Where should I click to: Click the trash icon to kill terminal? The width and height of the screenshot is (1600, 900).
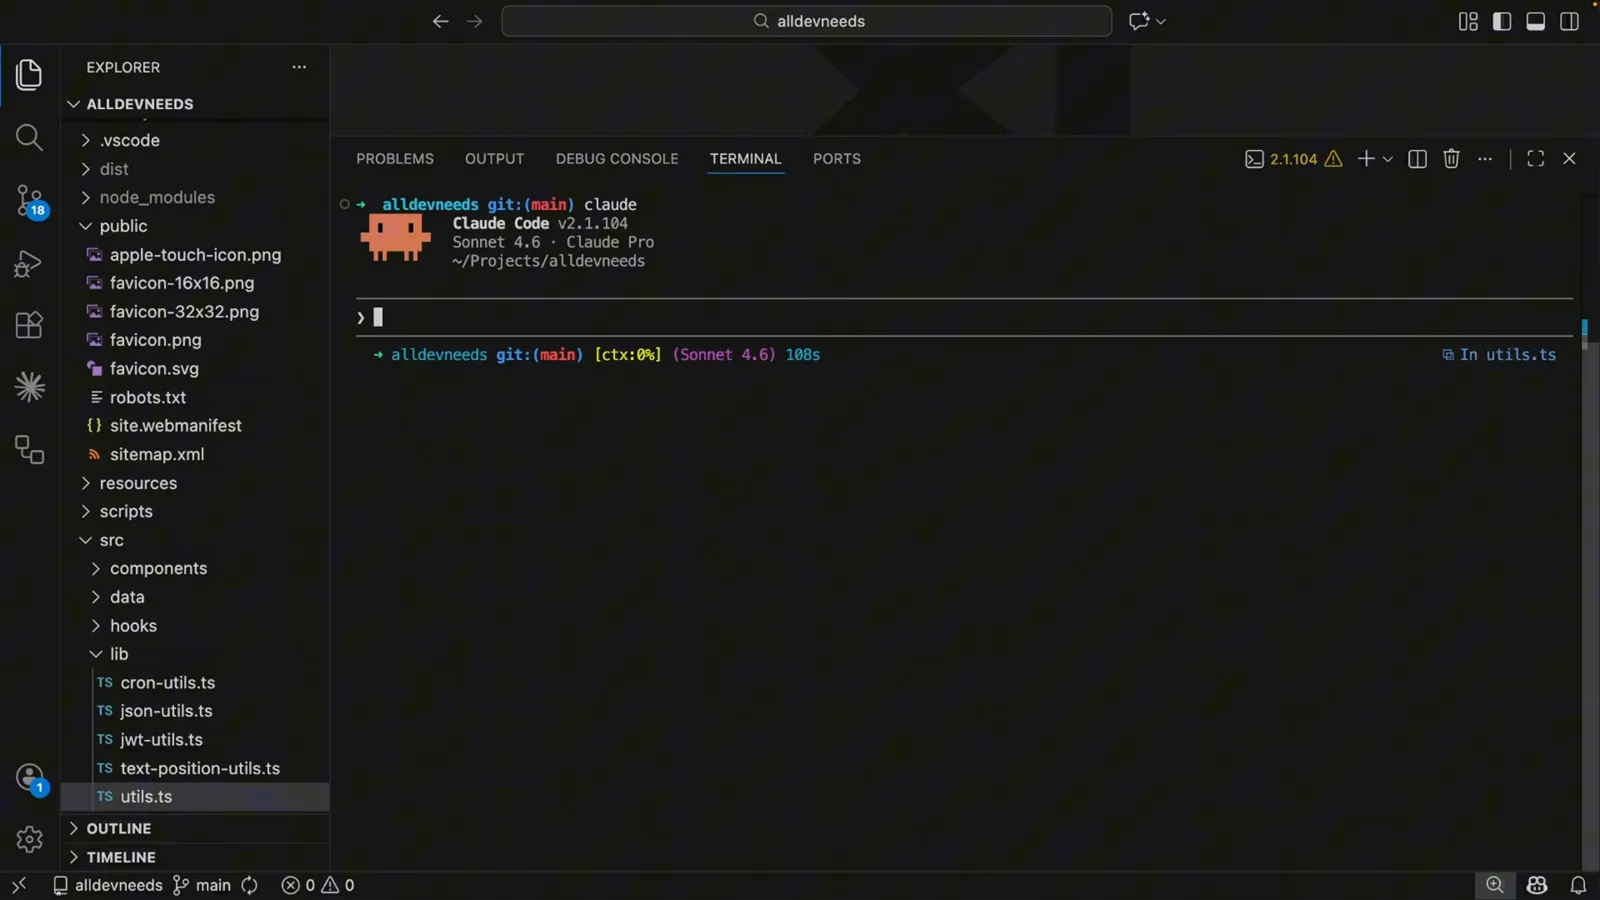[1451, 159]
